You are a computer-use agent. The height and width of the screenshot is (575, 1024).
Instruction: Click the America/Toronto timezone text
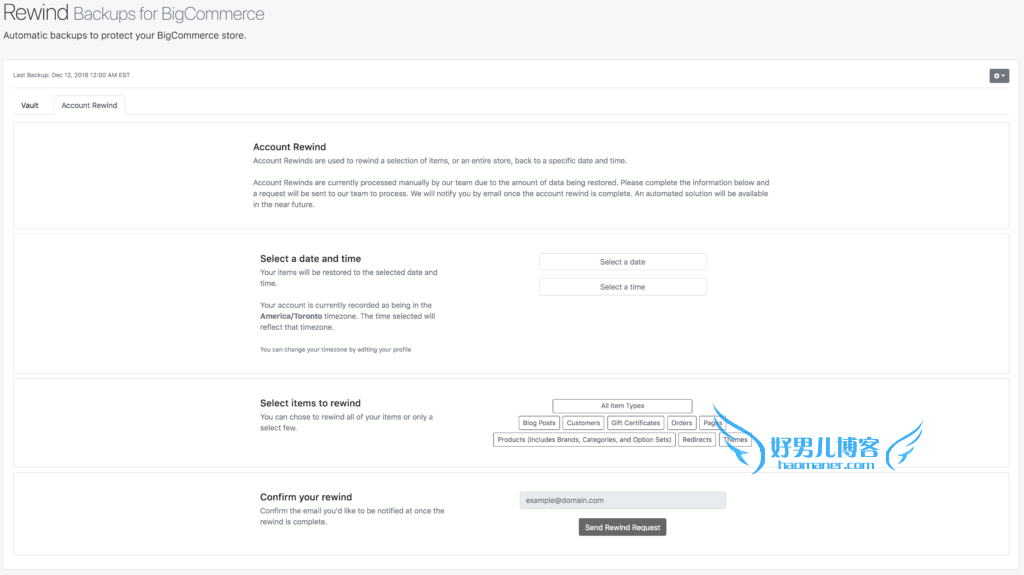click(291, 316)
